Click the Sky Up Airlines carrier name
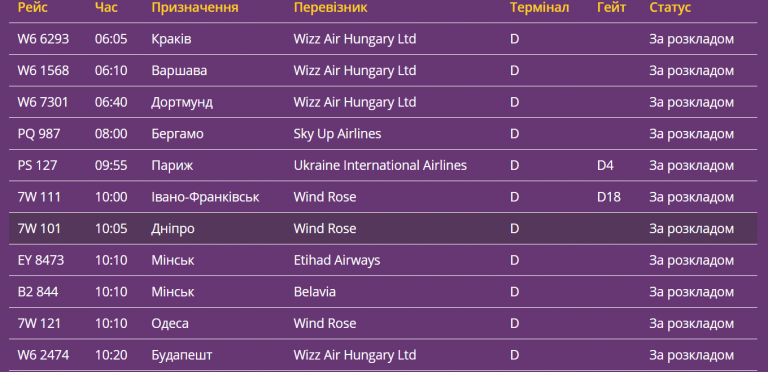 tap(337, 134)
